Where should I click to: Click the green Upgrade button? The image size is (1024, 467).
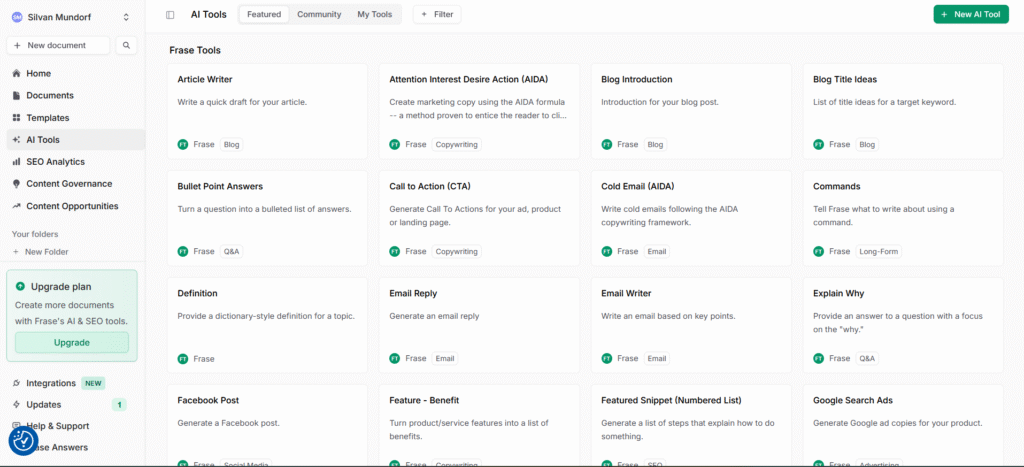[x=72, y=342]
